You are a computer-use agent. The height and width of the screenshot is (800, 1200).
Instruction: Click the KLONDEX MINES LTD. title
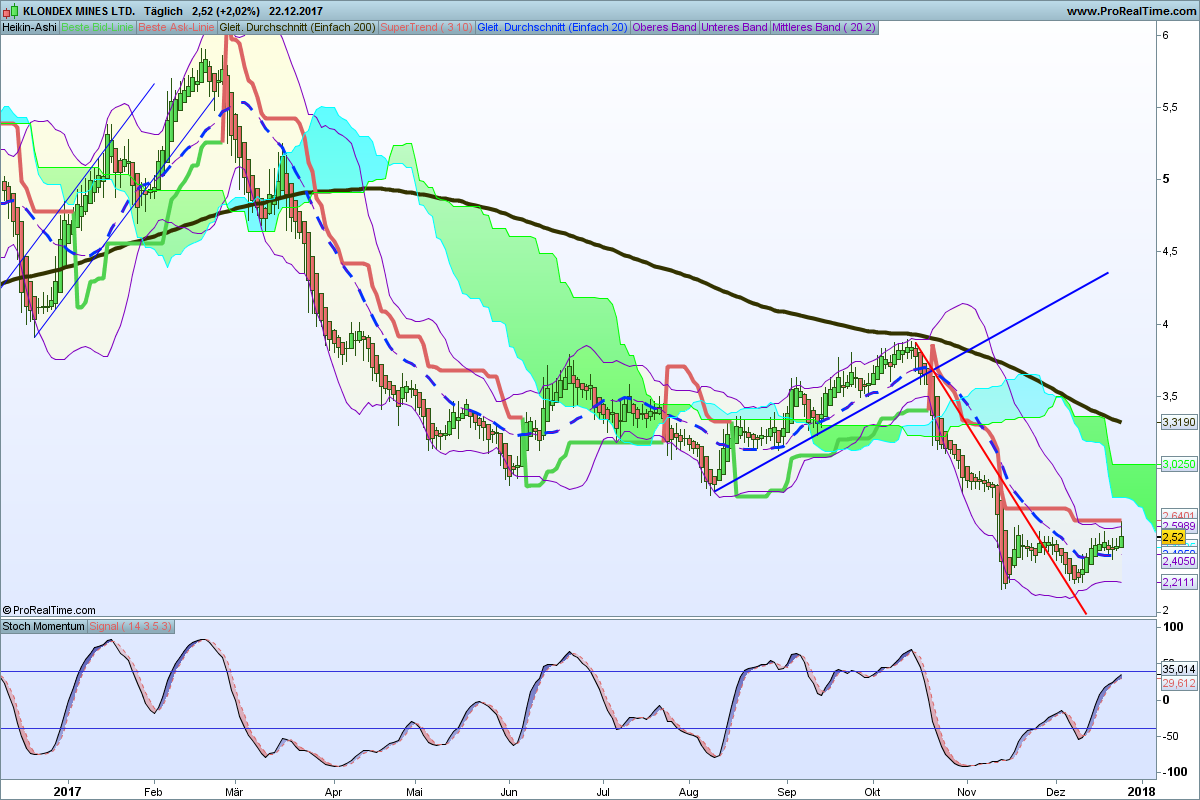79,11
